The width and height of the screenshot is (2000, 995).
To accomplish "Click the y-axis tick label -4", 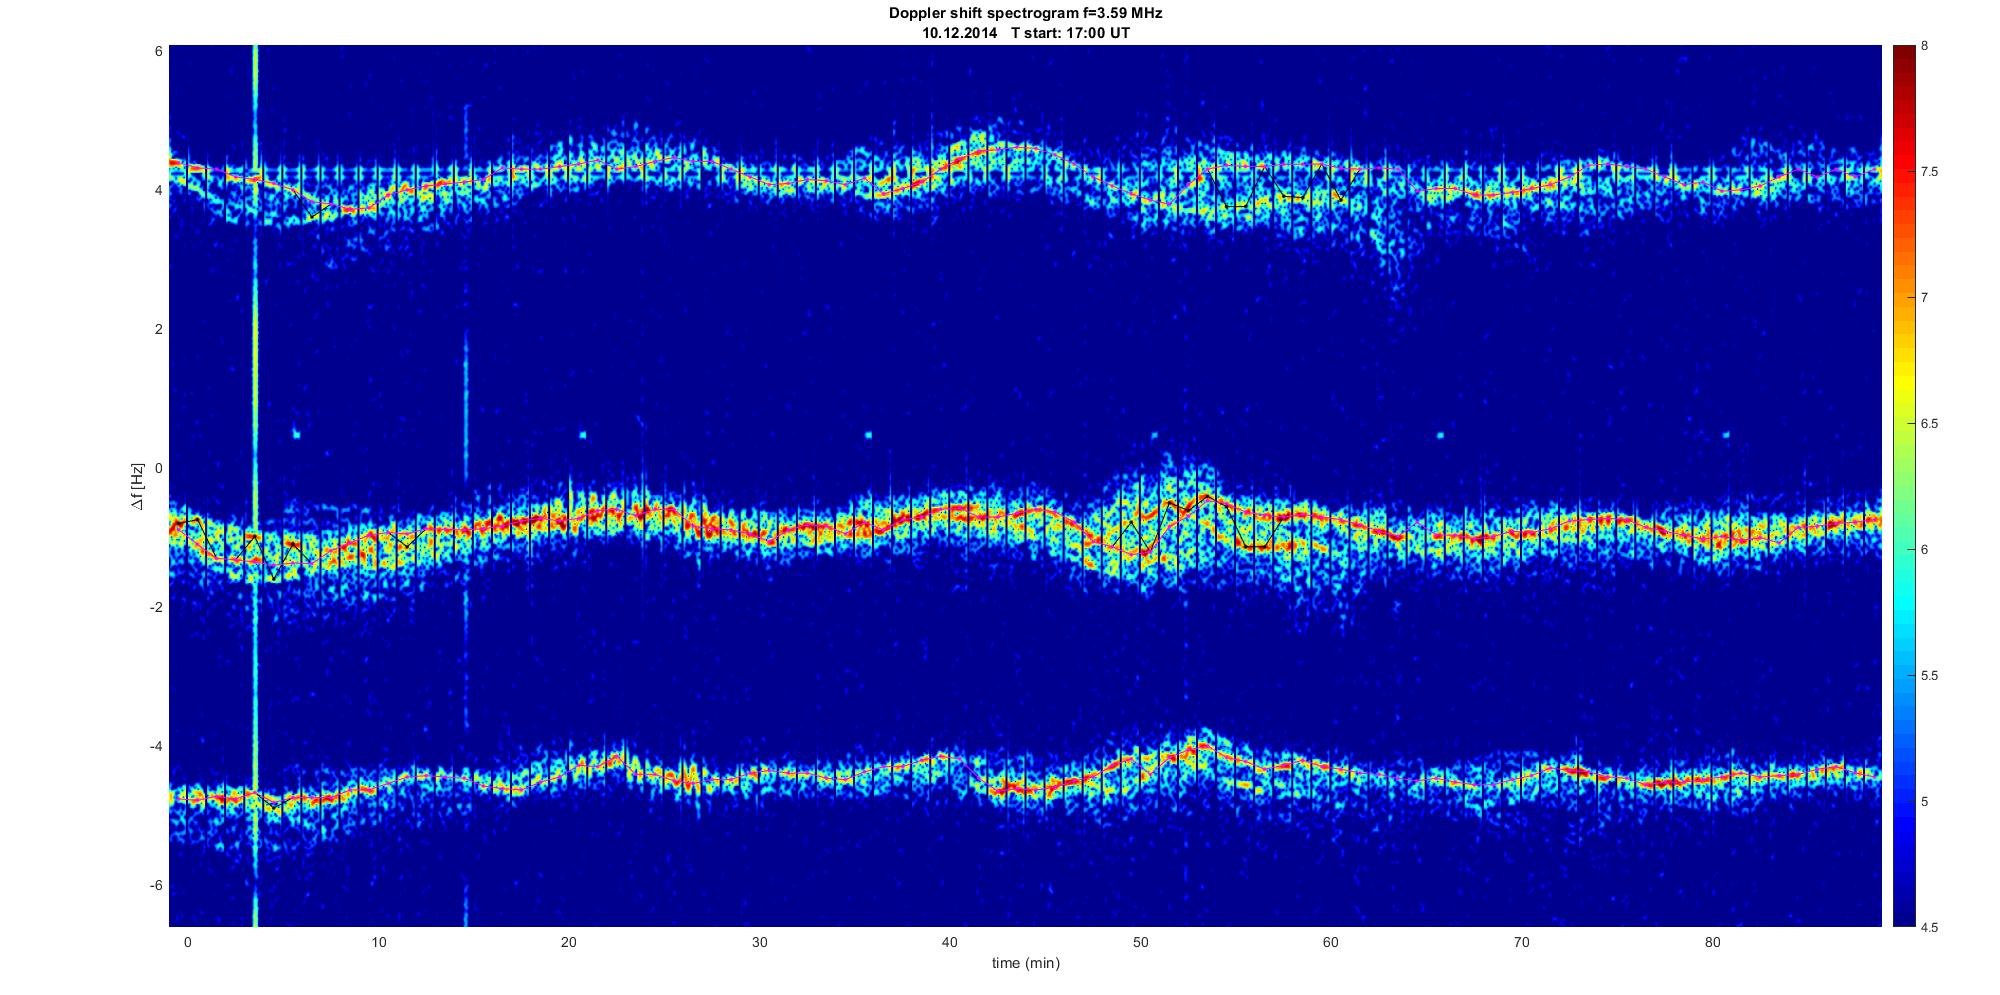I will tap(156, 746).
